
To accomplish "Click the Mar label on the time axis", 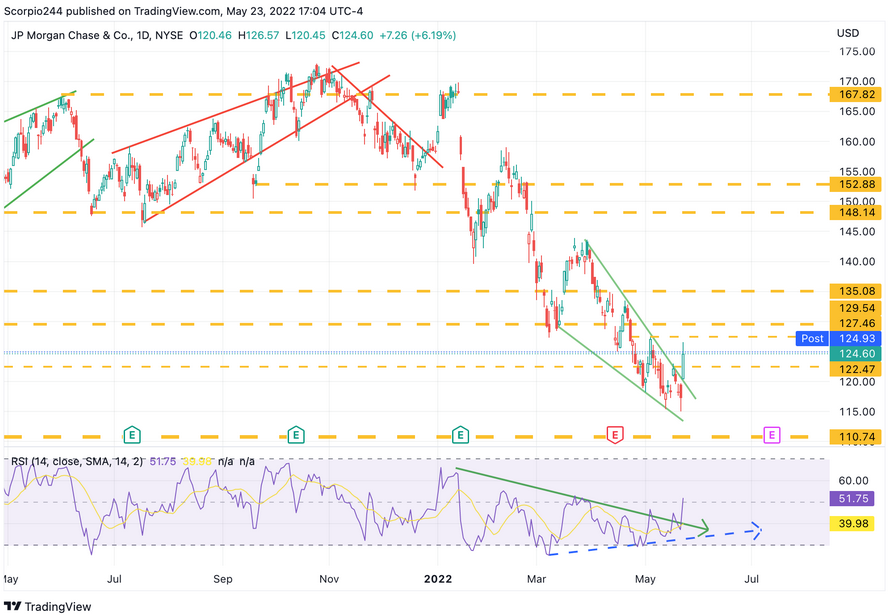I will point(536,579).
